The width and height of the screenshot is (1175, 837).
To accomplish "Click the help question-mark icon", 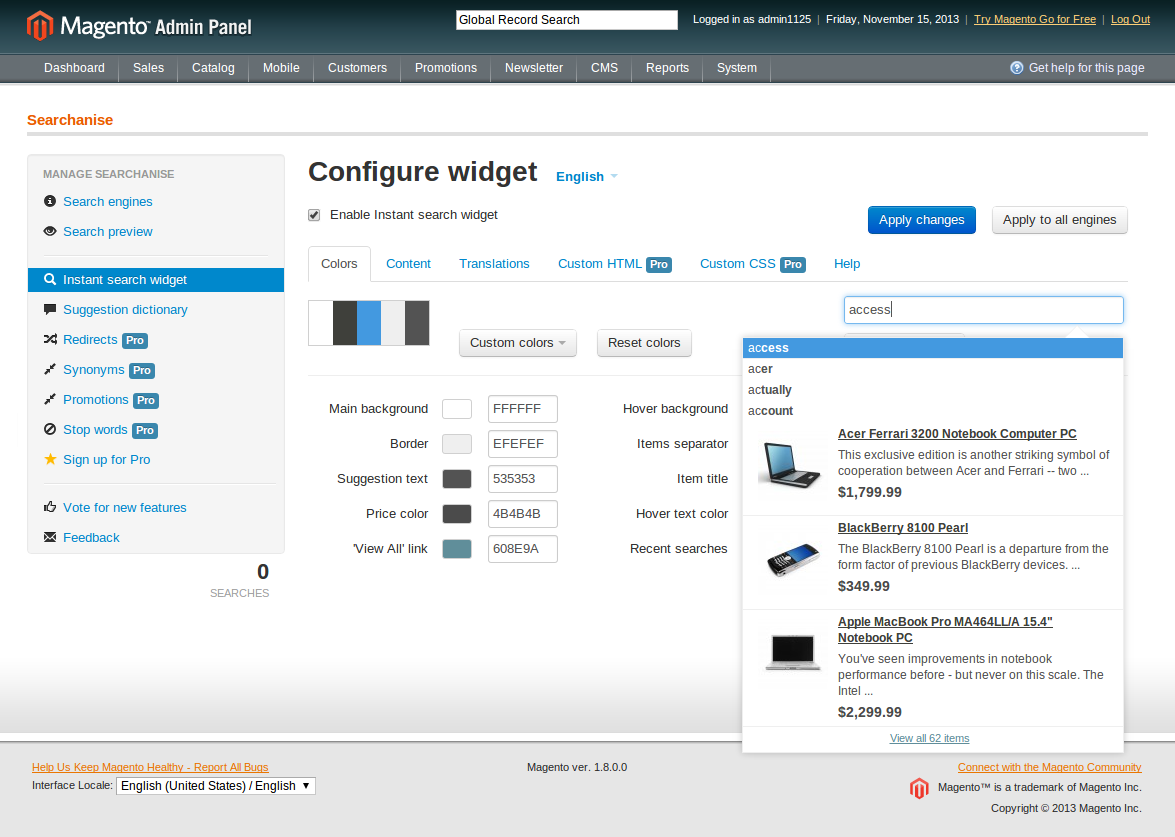I will pyautogui.click(x=1016, y=67).
